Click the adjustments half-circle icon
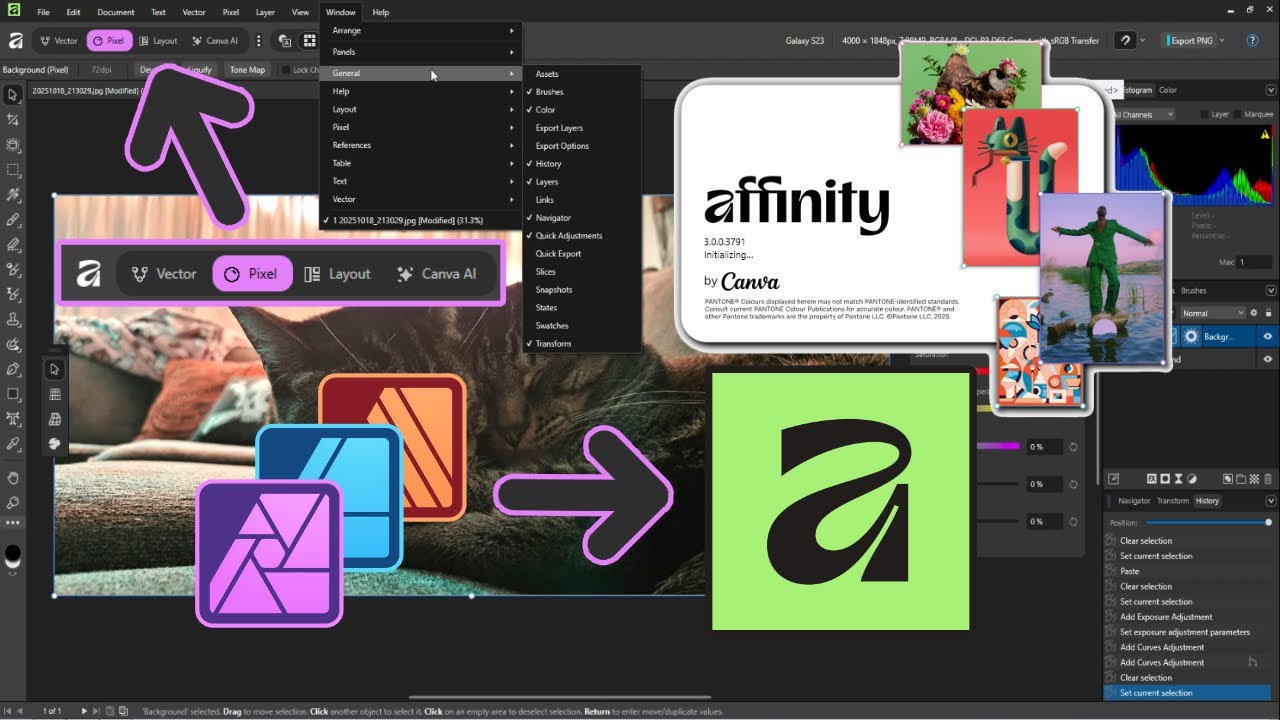The height and width of the screenshot is (720, 1280). coord(1192,479)
